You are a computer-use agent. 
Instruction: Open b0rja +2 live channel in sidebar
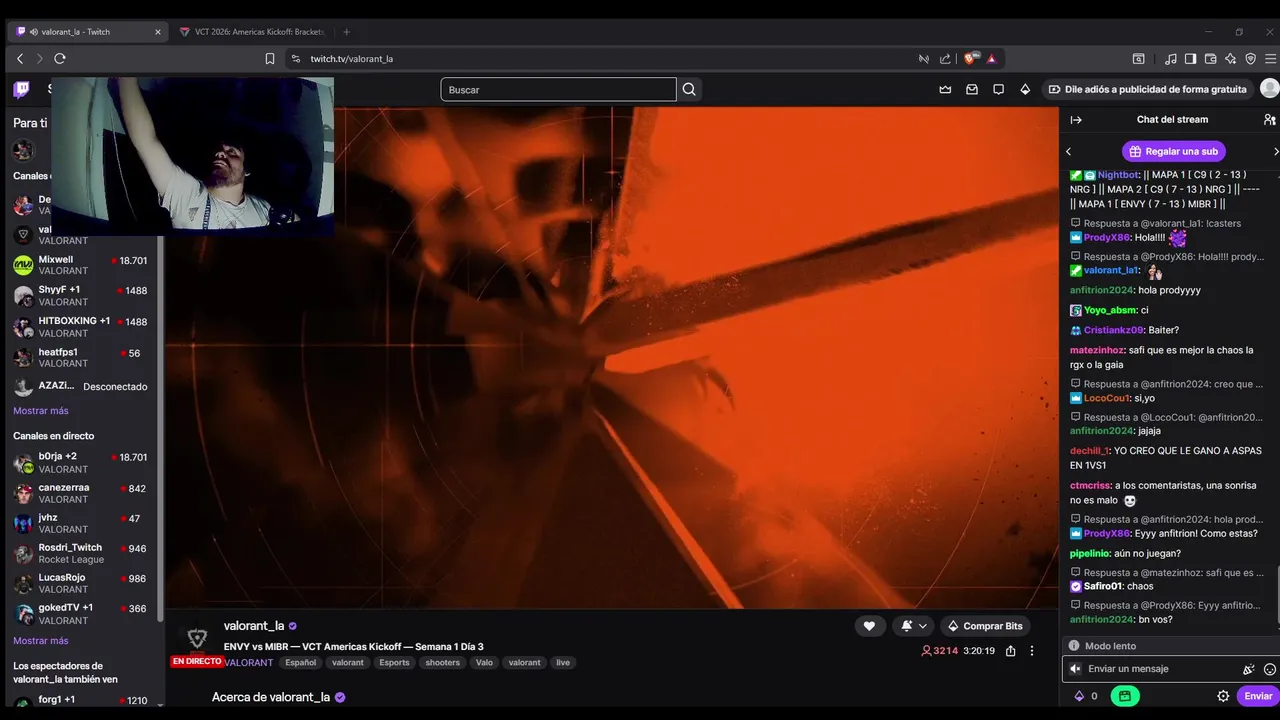(80, 463)
